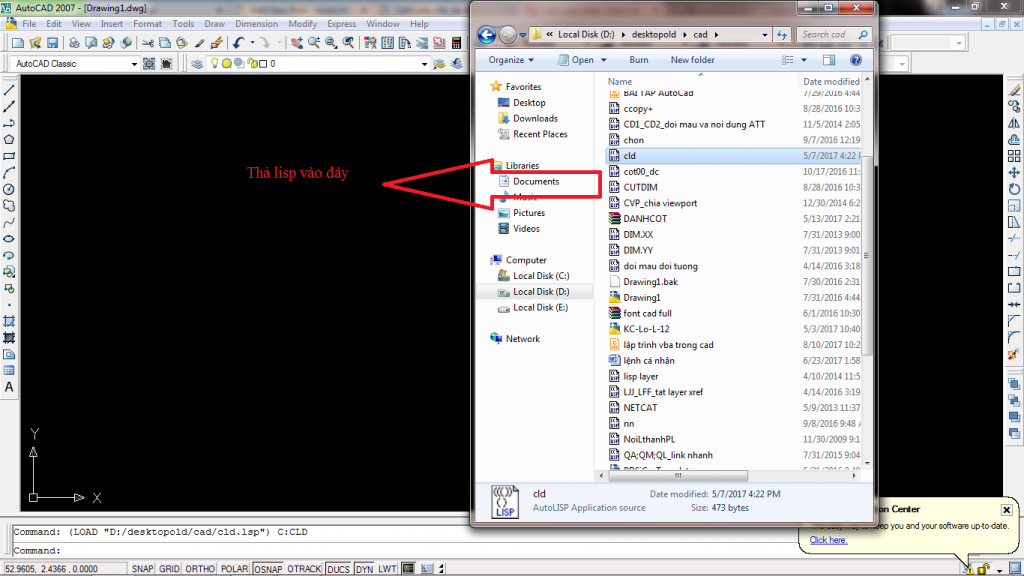Click the AutoCAD command line input
The image size is (1024, 576).
click(405, 551)
